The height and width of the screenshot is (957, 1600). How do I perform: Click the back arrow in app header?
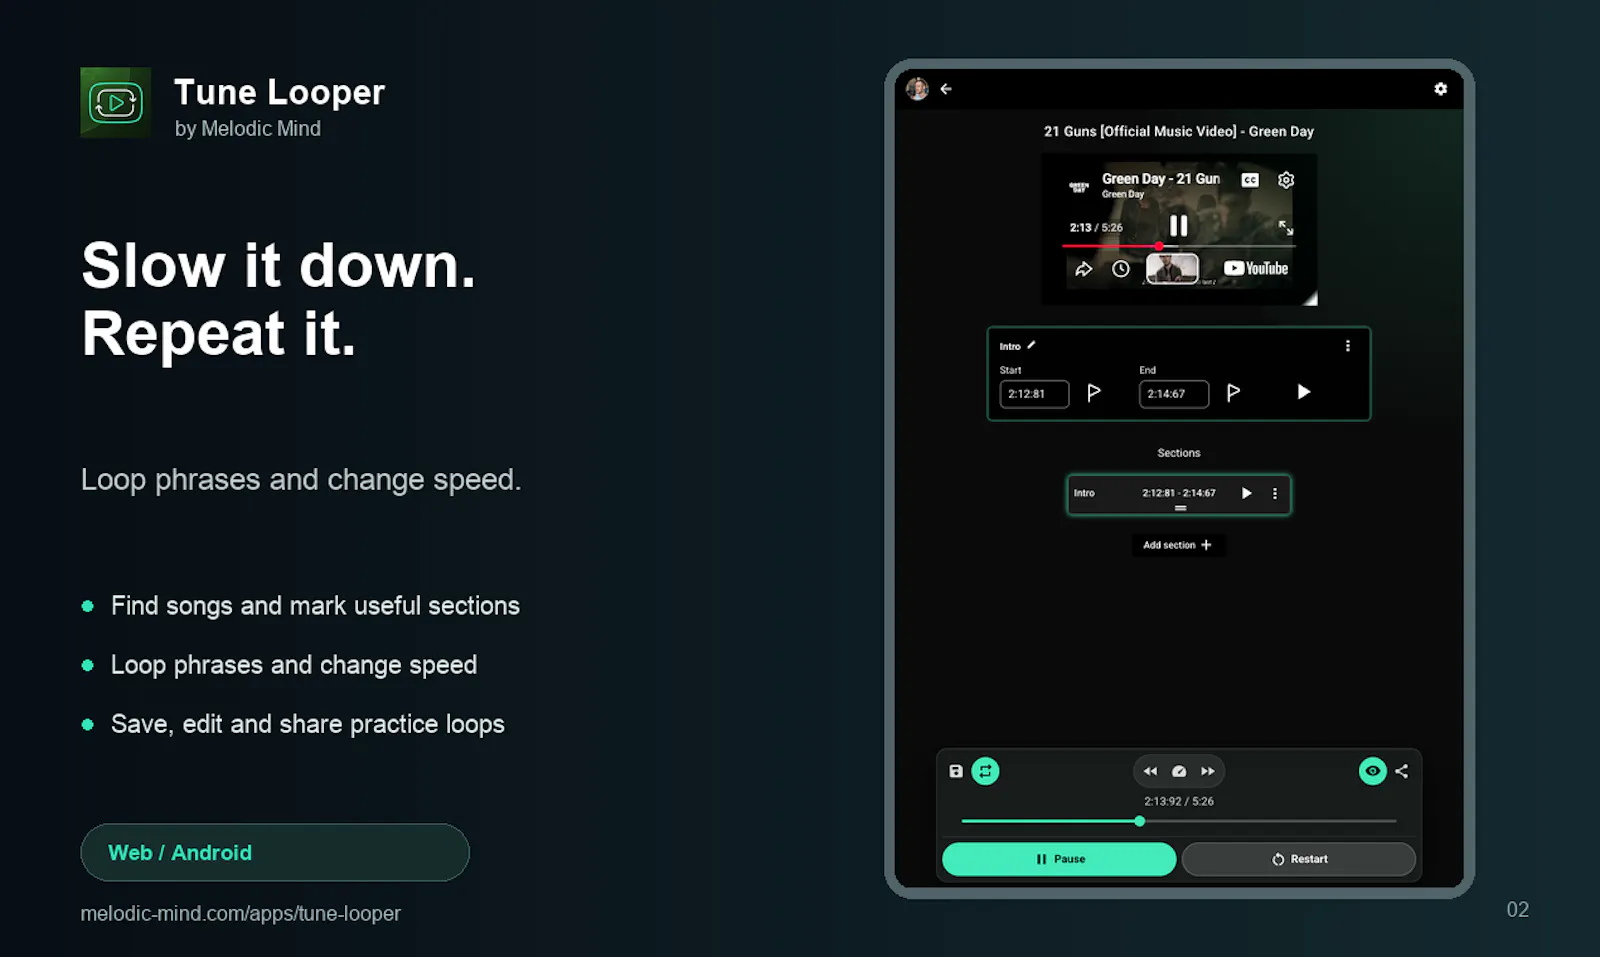(x=946, y=89)
